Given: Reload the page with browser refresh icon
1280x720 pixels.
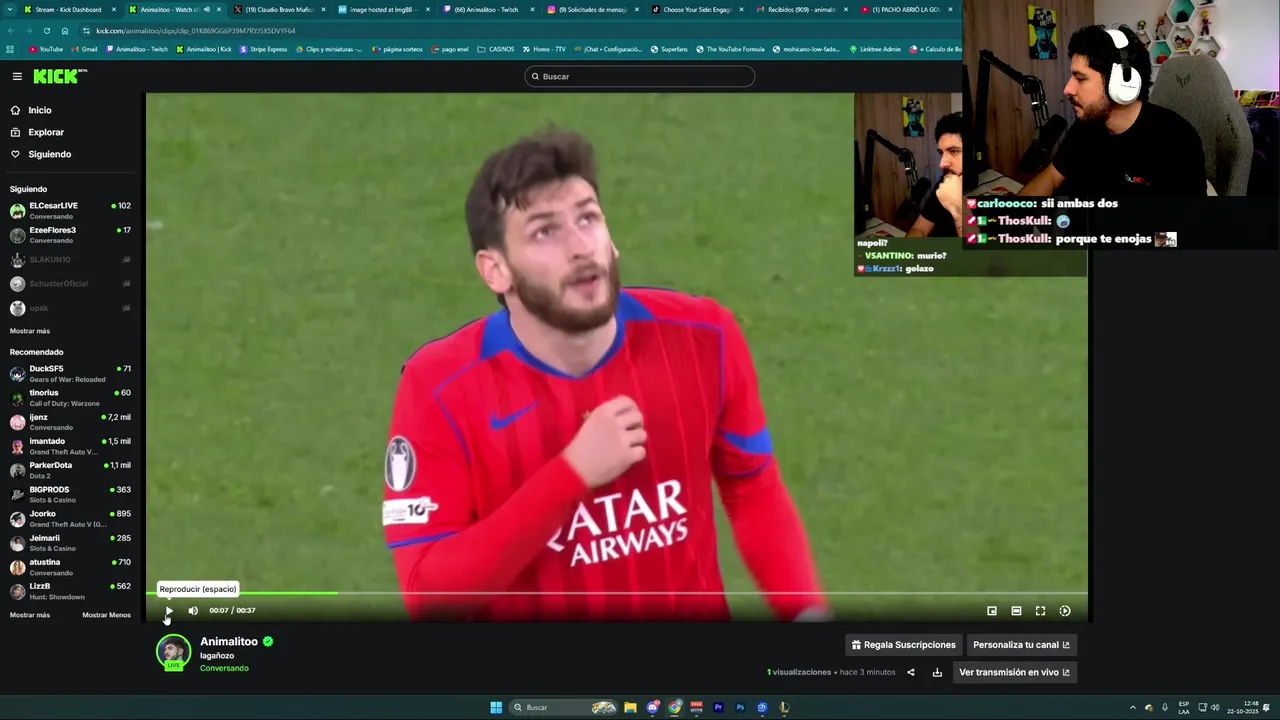Looking at the screenshot, I should pyautogui.click(x=46, y=31).
